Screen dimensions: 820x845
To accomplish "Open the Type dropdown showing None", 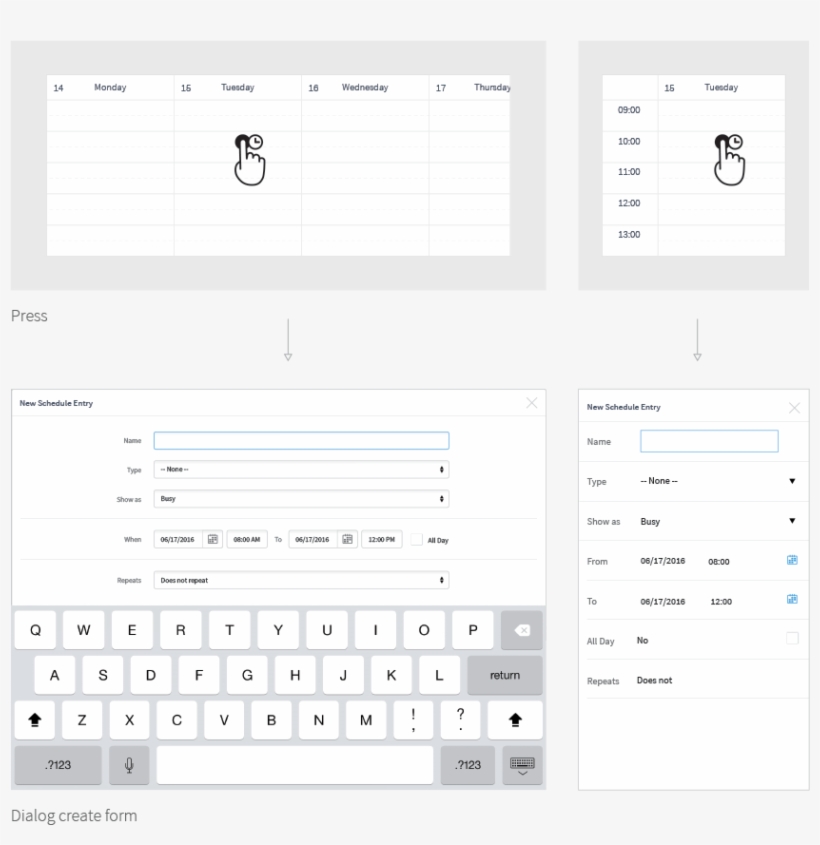I will click(302, 469).
